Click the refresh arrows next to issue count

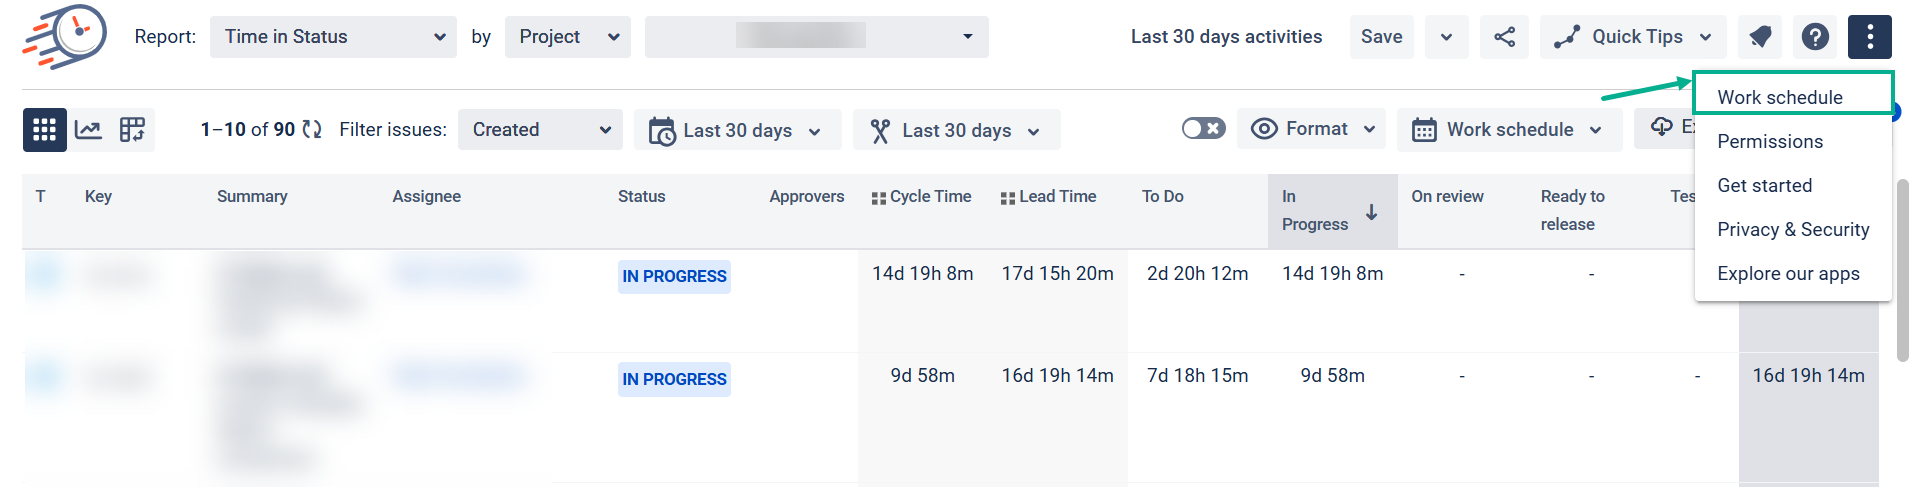[312, 130]
